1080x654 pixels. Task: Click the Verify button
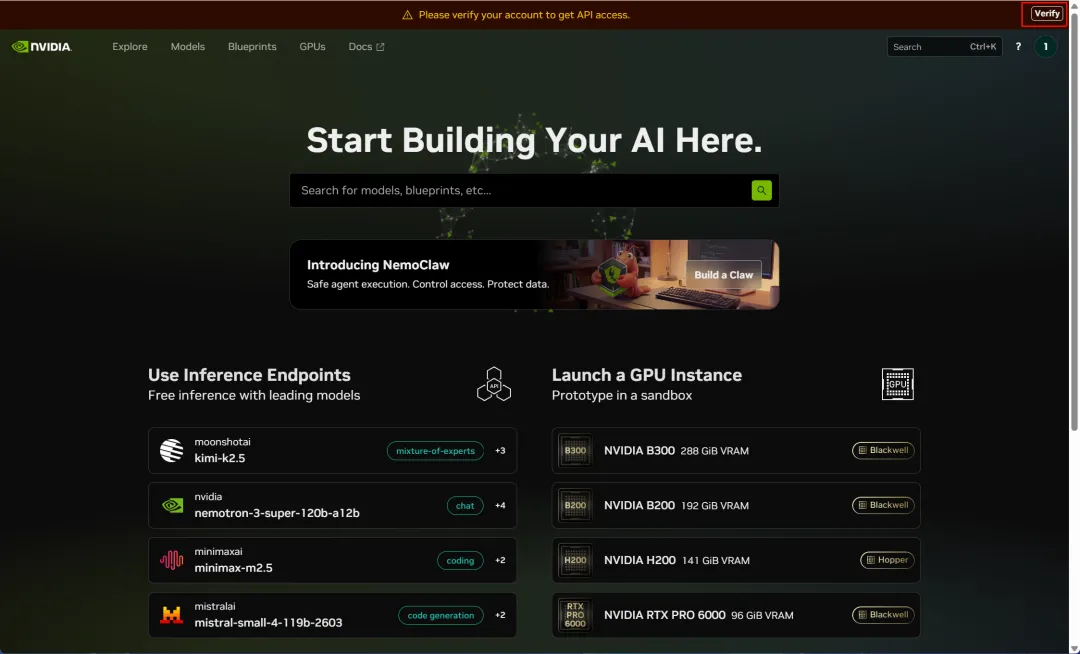[1046, 14]
